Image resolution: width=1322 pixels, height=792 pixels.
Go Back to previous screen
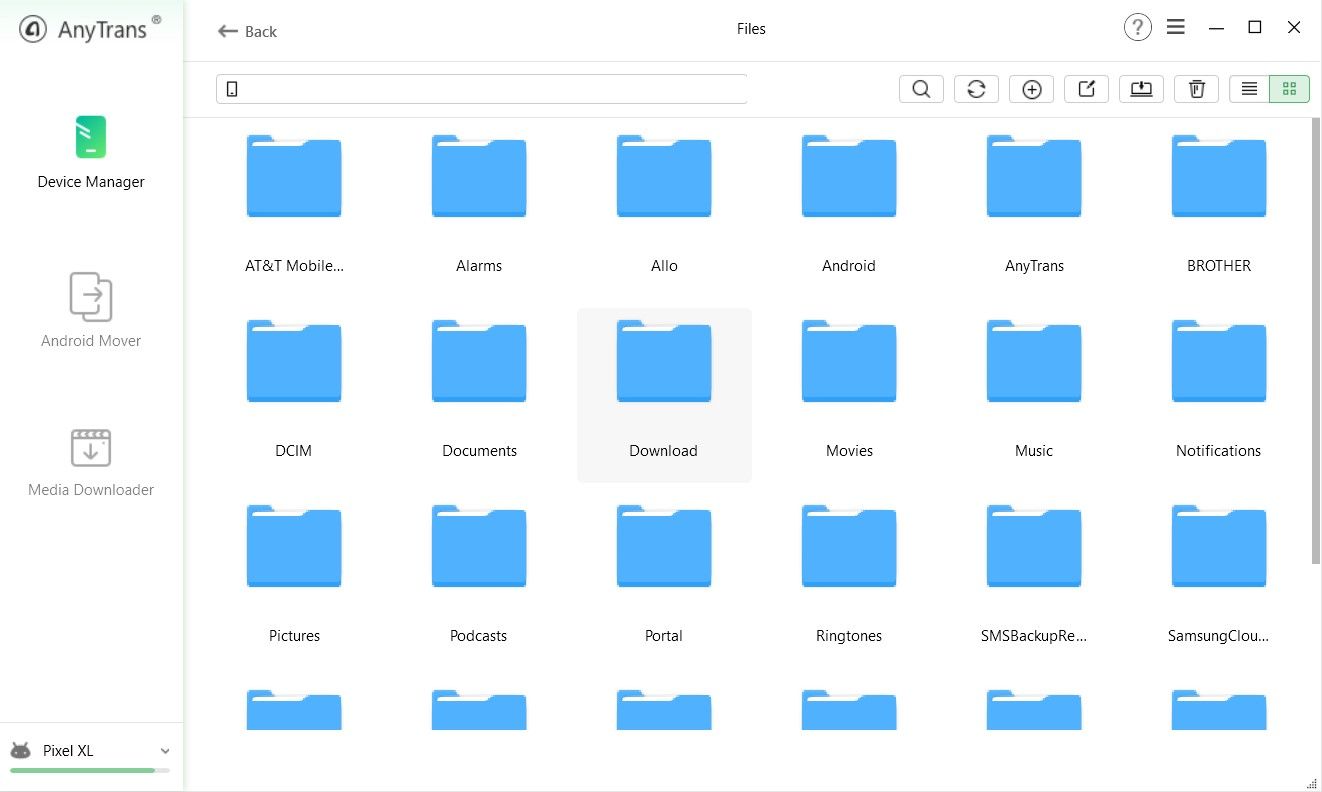(246, 31)
